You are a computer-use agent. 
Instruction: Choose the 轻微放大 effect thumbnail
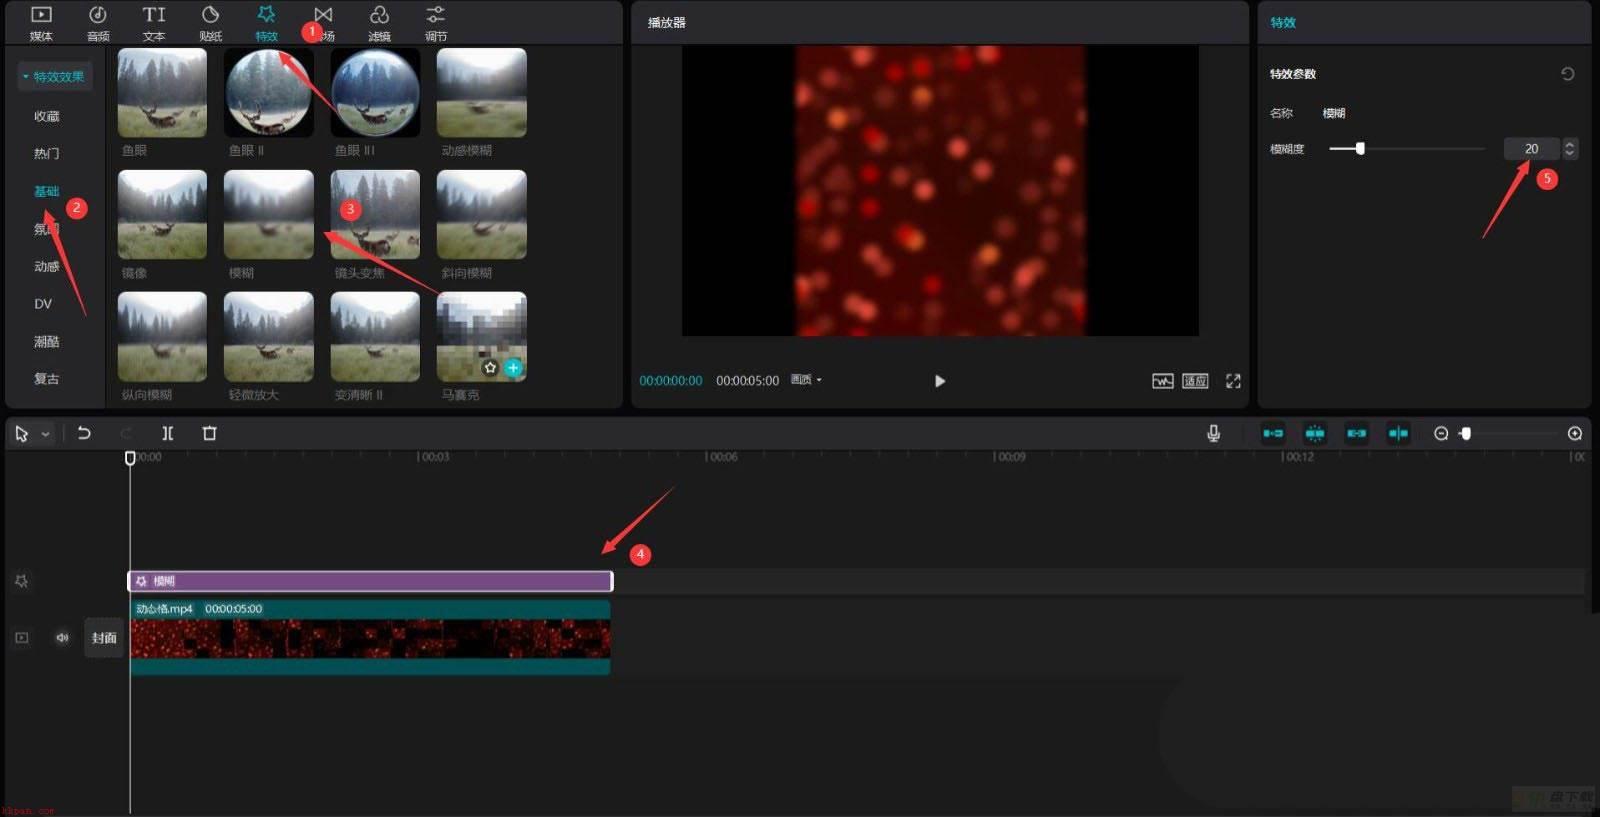[268, 337]
